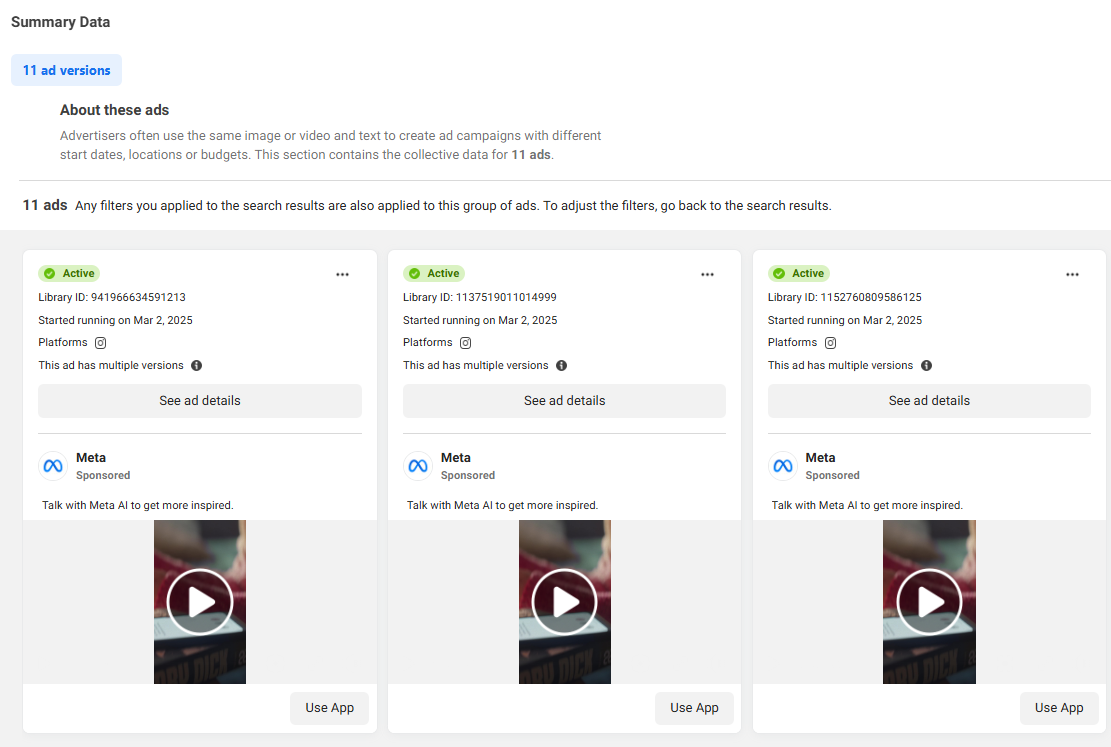Click Use App on ad 1152760809586125
Viewport: 1111px width, 747px height.
coord(1059,708)
